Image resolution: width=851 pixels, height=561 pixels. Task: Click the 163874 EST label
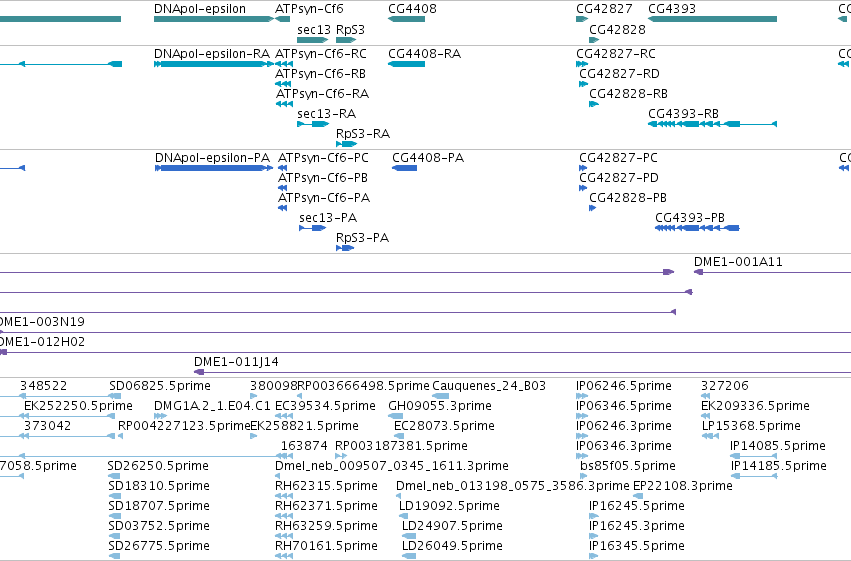coord(304,447)
